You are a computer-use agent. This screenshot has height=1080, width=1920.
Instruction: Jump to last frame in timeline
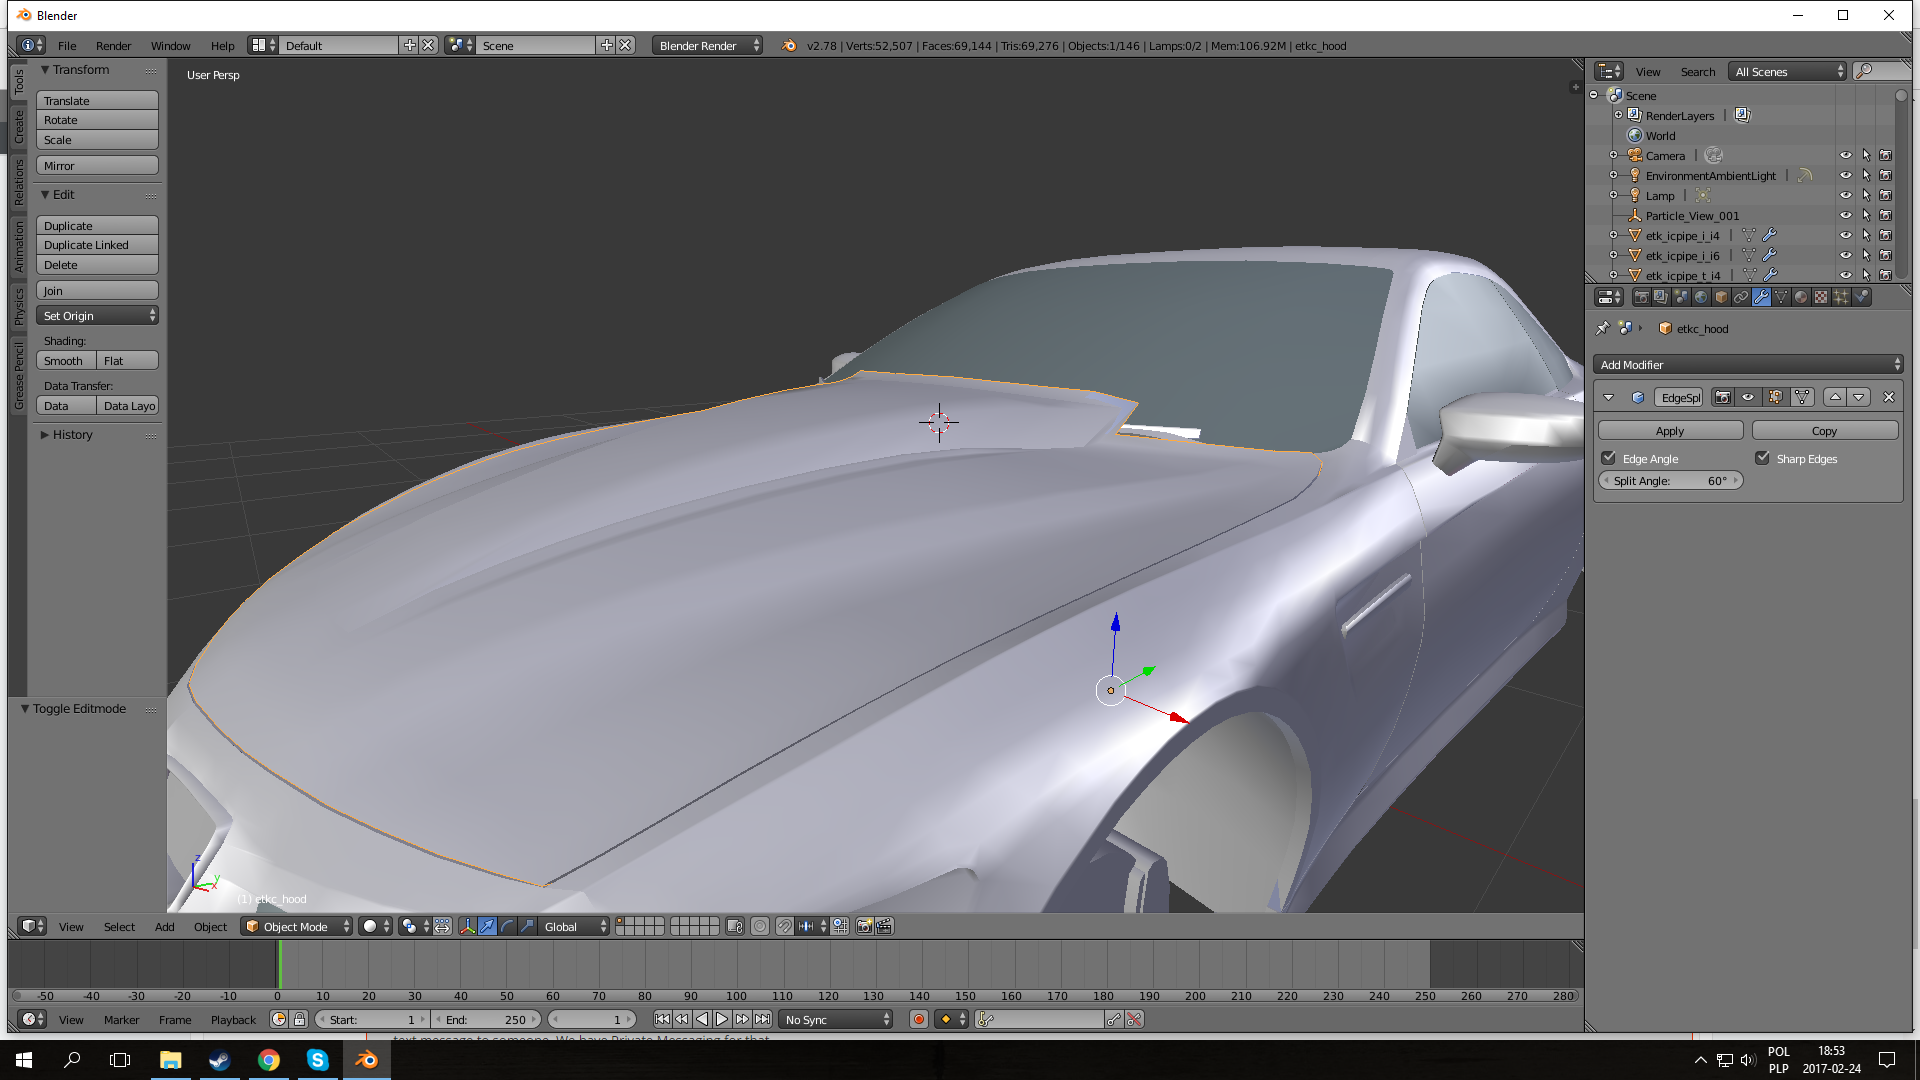pyautogui.click(x=762, y=1019)
